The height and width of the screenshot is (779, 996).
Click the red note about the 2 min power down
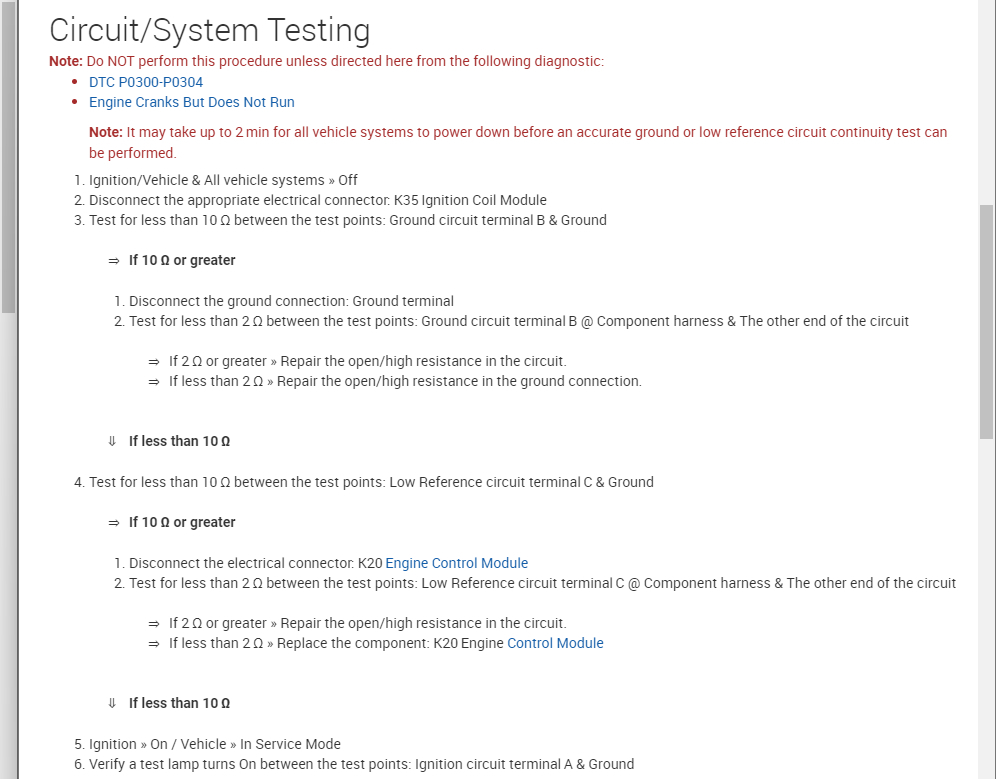[518, 142]
